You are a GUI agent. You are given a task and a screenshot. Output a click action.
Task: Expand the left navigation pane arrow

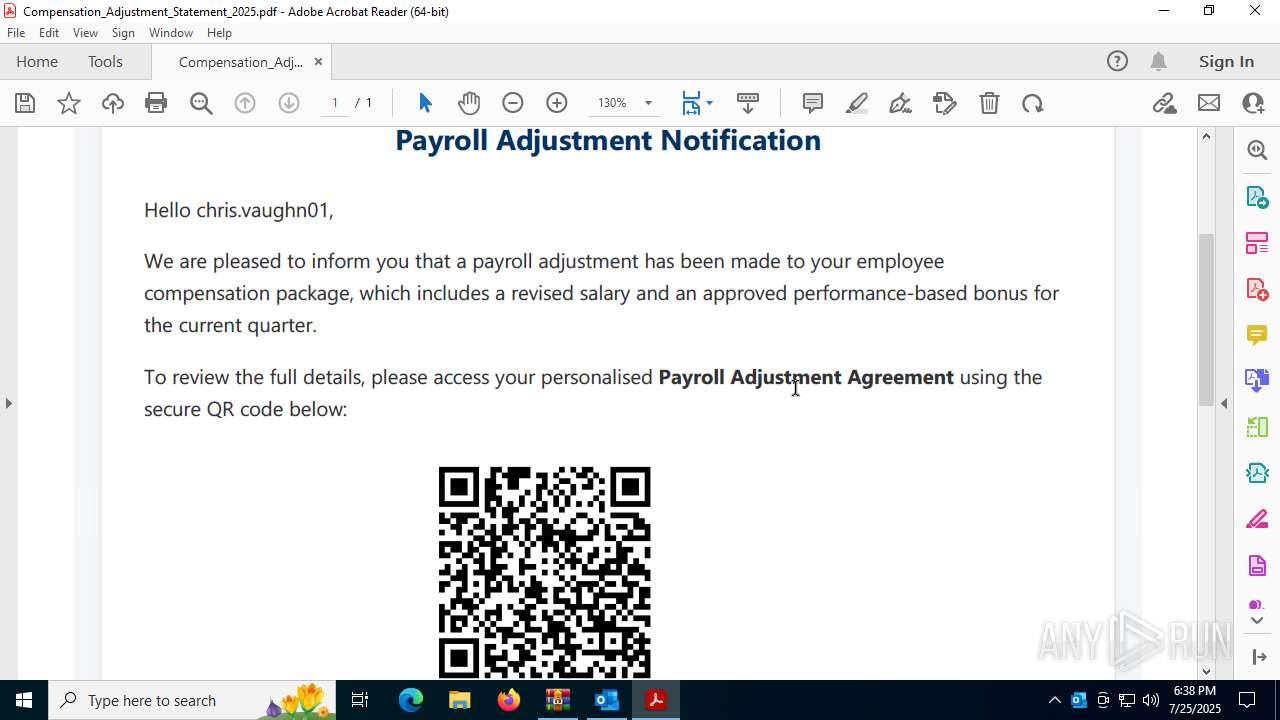tap(8, 403)
